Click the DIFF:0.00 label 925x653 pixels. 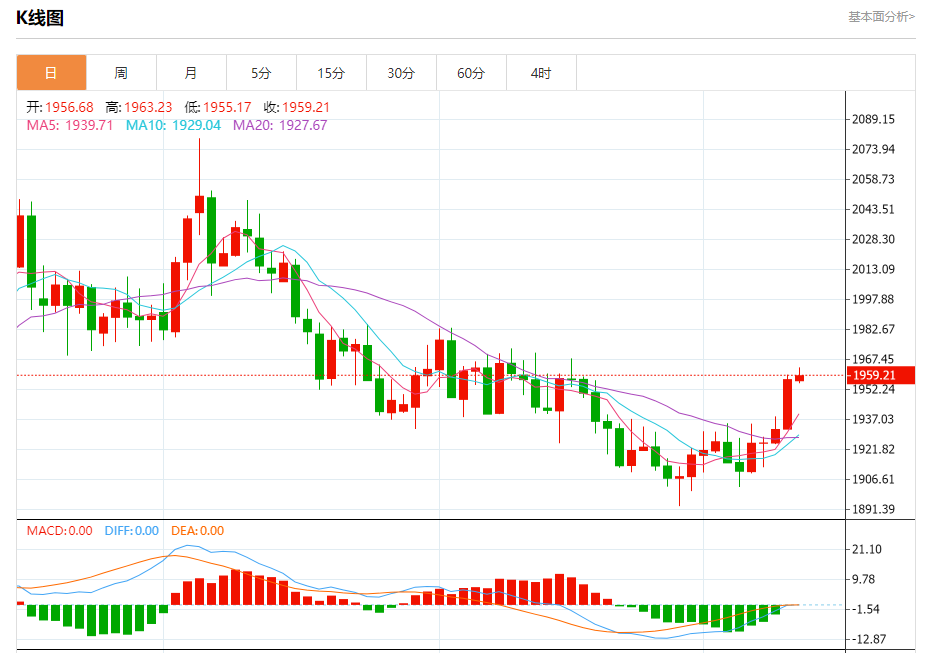(132, 530)
